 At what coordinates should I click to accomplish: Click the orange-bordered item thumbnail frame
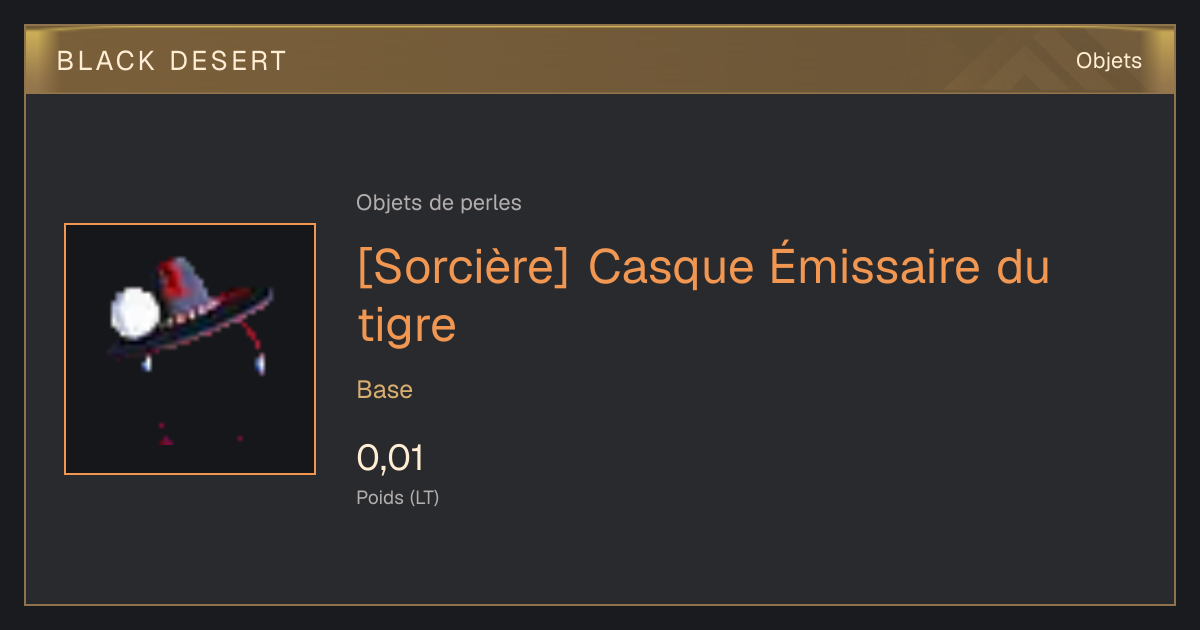190,349
